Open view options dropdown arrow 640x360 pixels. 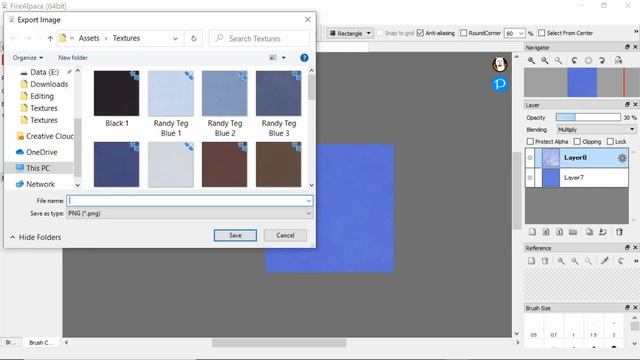284,58
